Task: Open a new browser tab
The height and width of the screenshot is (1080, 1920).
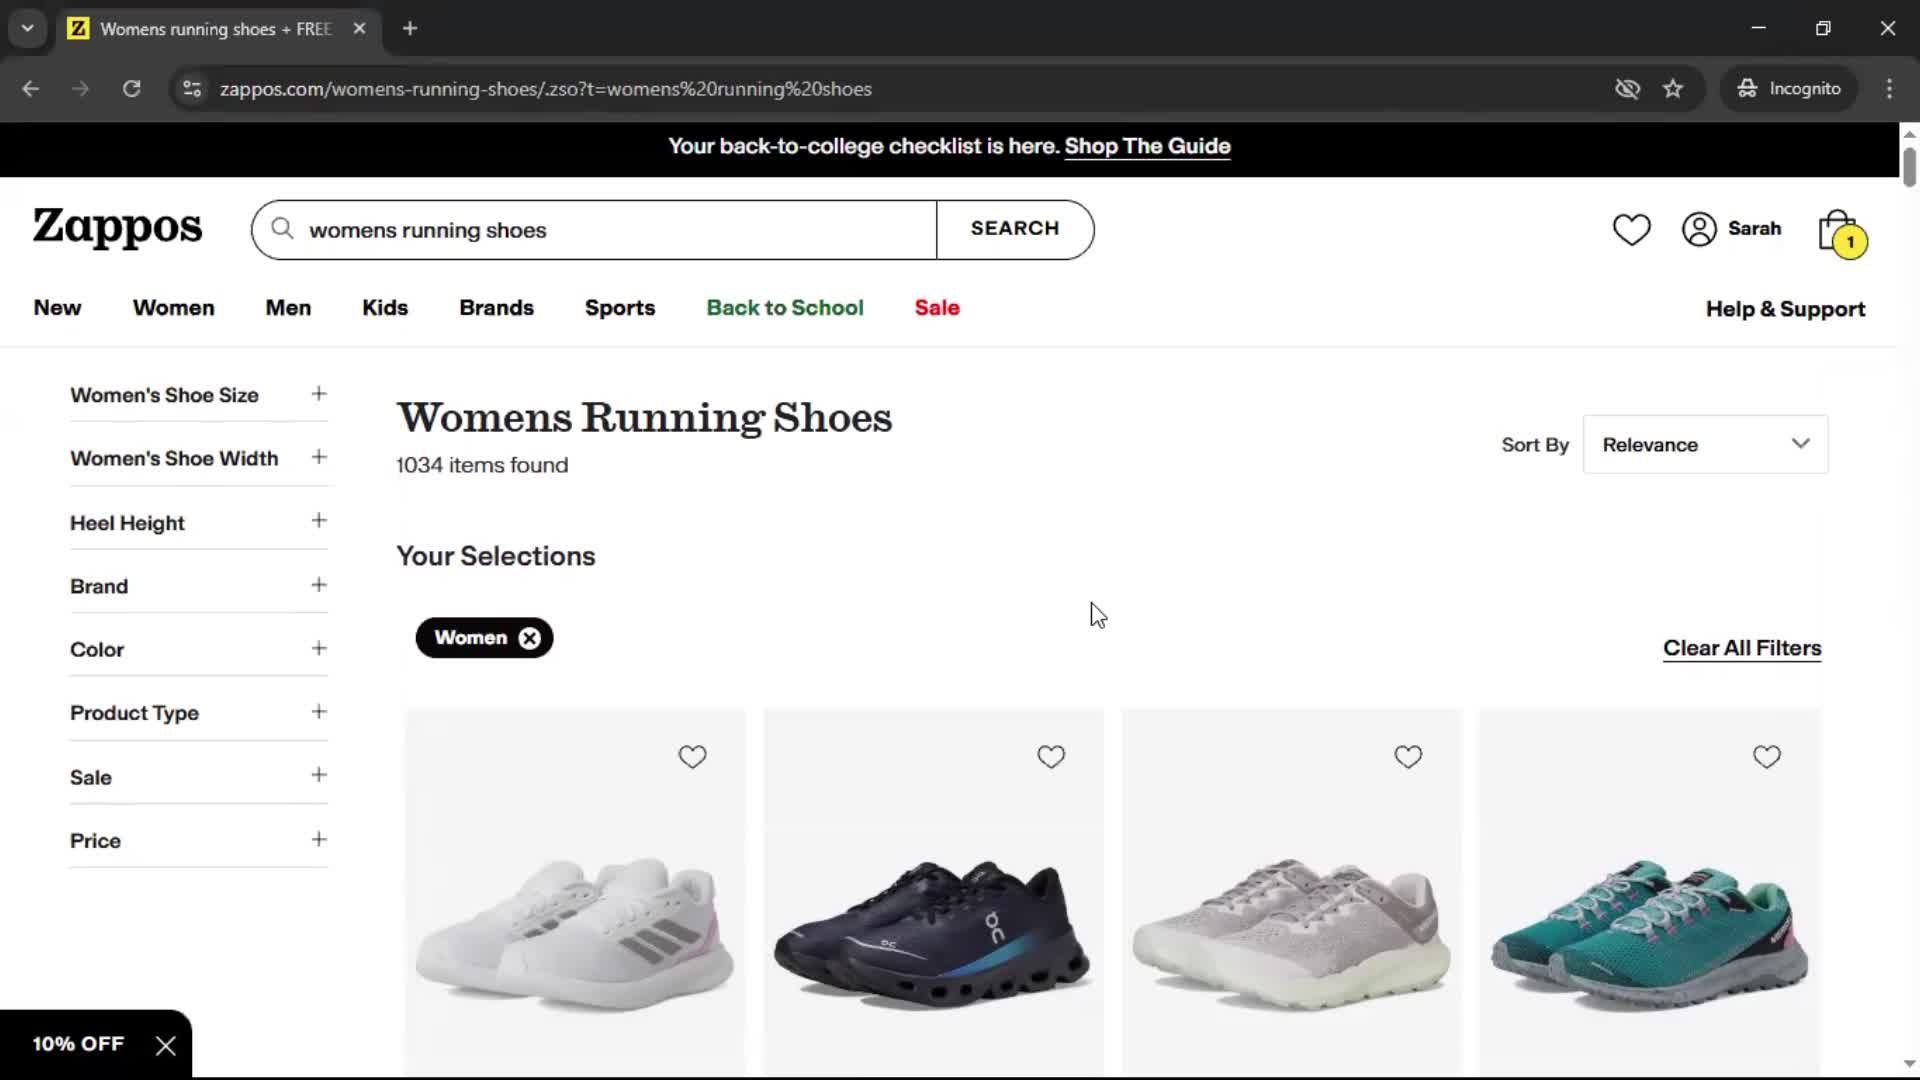Action: click(x=410, y=28)
